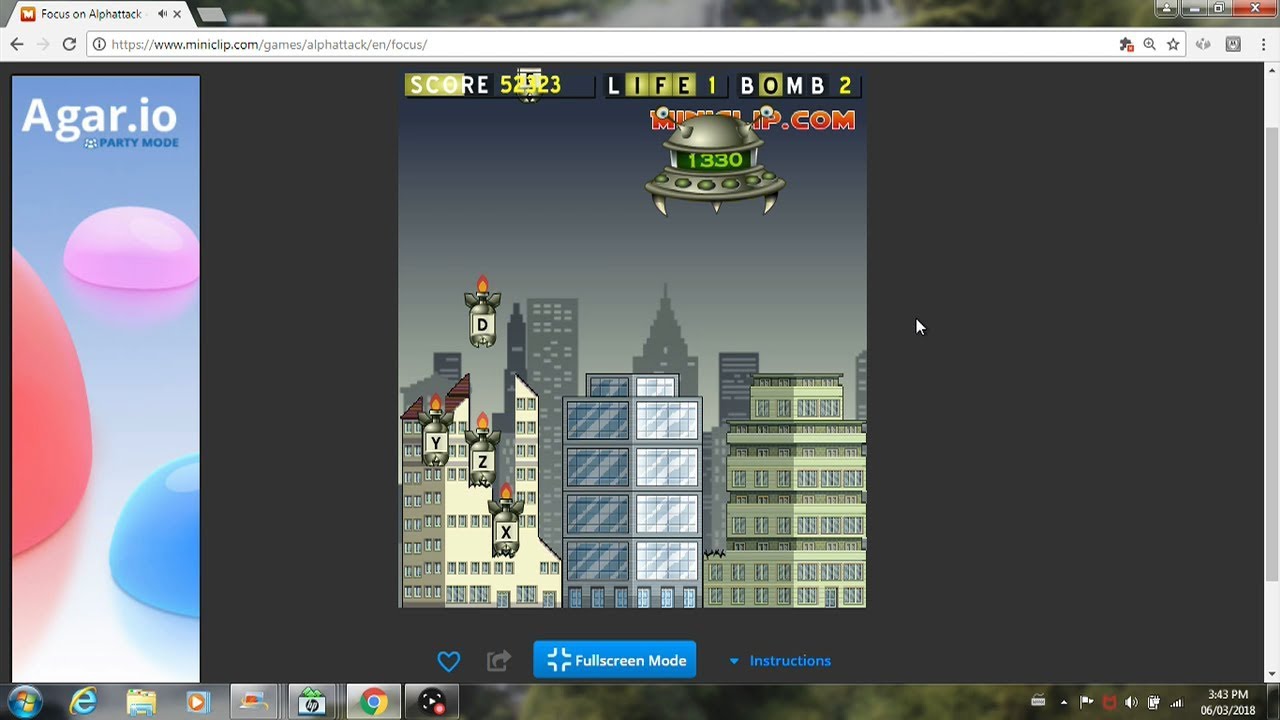Open Windows Explorer folder on taskbar
Screen dimensions: 1280x720
pos(141,702)
